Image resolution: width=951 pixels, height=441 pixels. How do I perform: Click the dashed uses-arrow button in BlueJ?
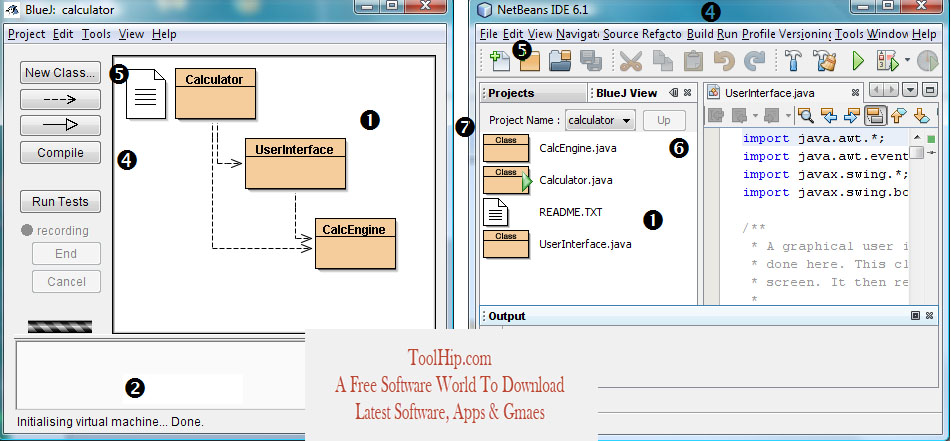(x=60, y=99)
